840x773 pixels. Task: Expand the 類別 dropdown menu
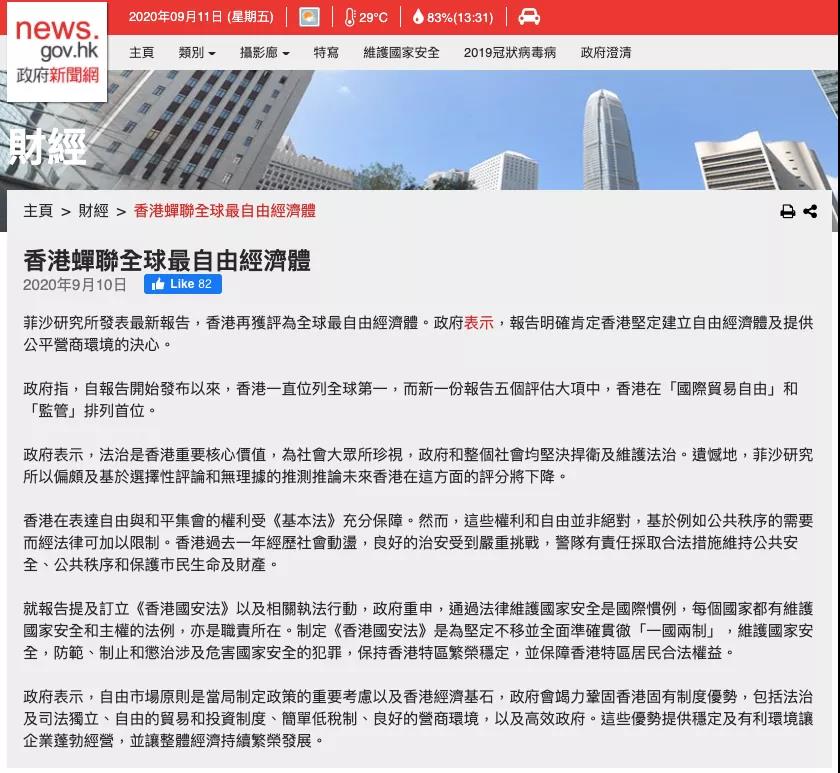197,53
